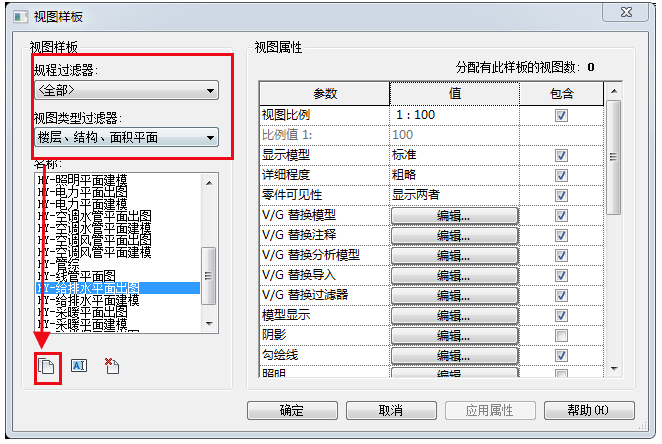Toggle include checkbox for V/G 替换过滤器
Image resolution: width=662 pixels, height=444 pixels.
pos(561,295)
